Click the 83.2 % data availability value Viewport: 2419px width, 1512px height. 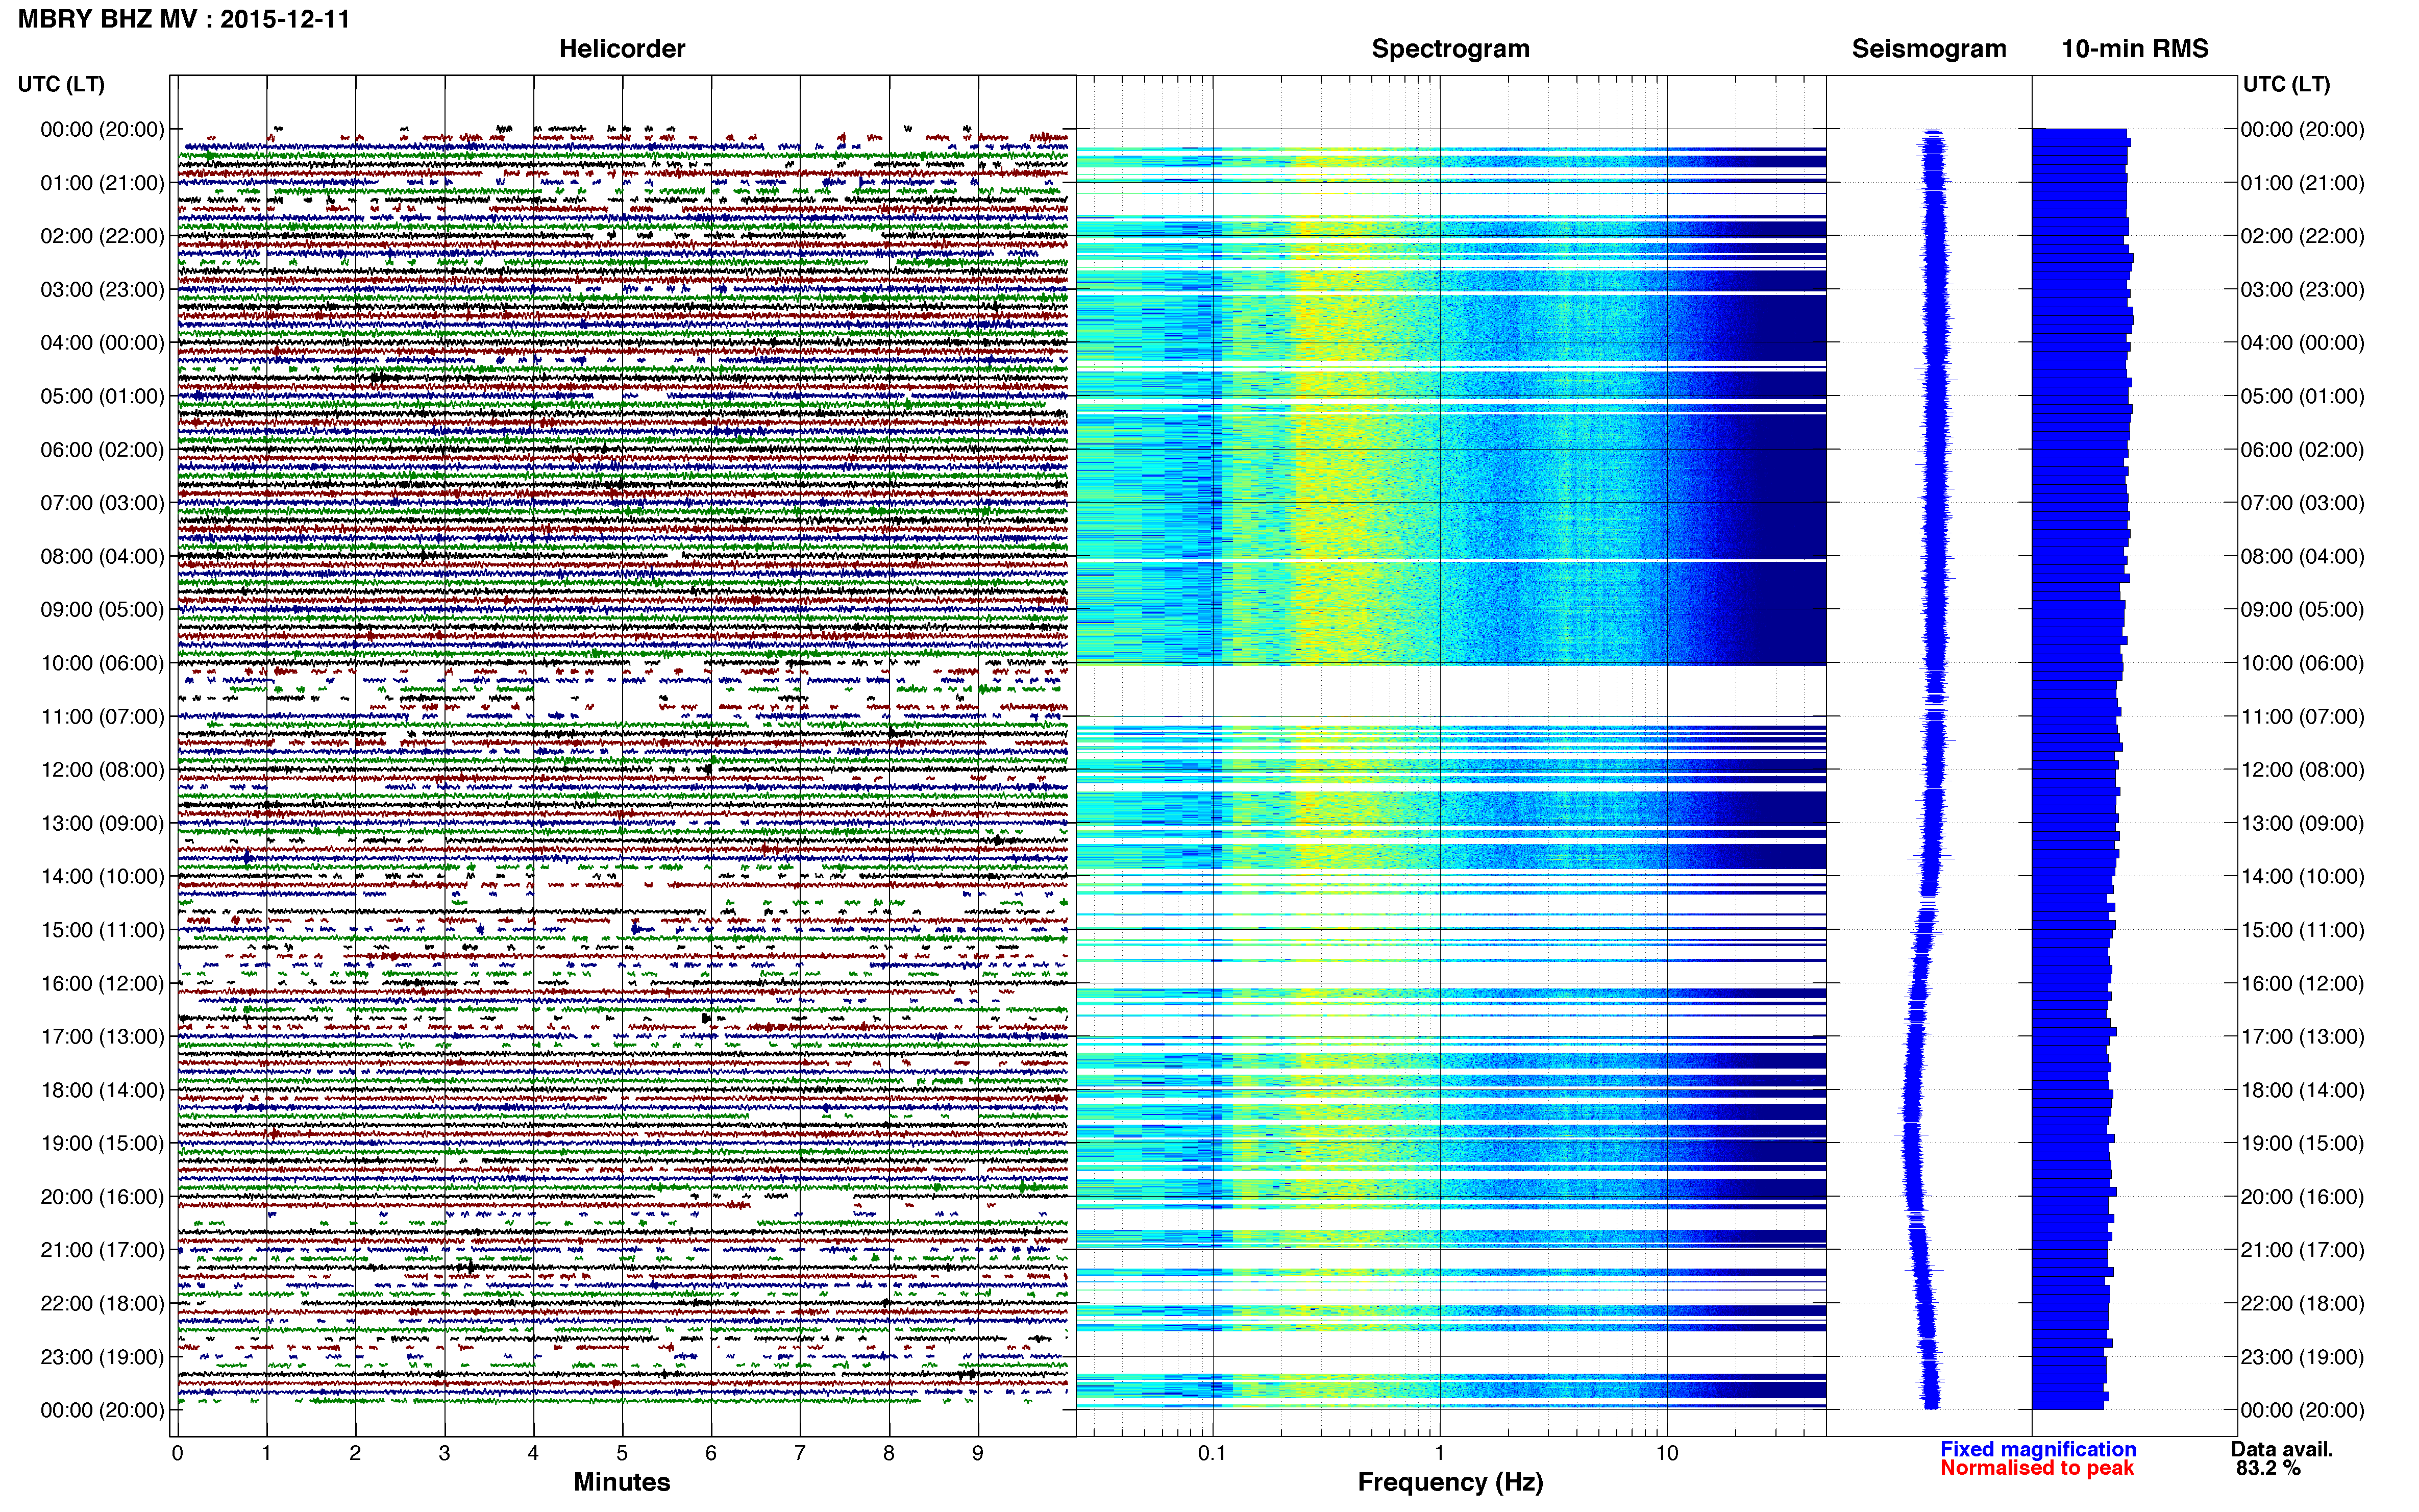pos(2269,1468)
